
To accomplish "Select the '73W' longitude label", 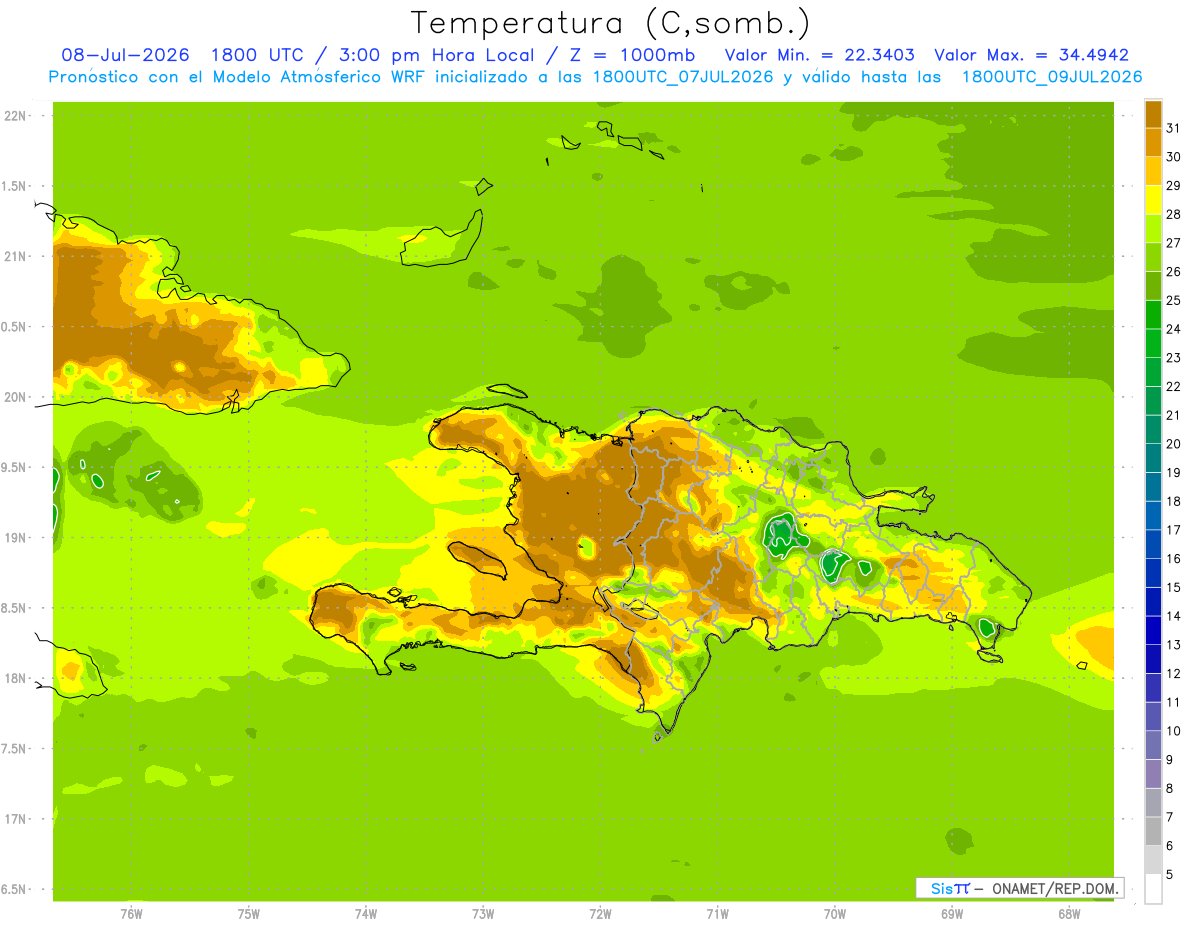I will tap(483, 913).
